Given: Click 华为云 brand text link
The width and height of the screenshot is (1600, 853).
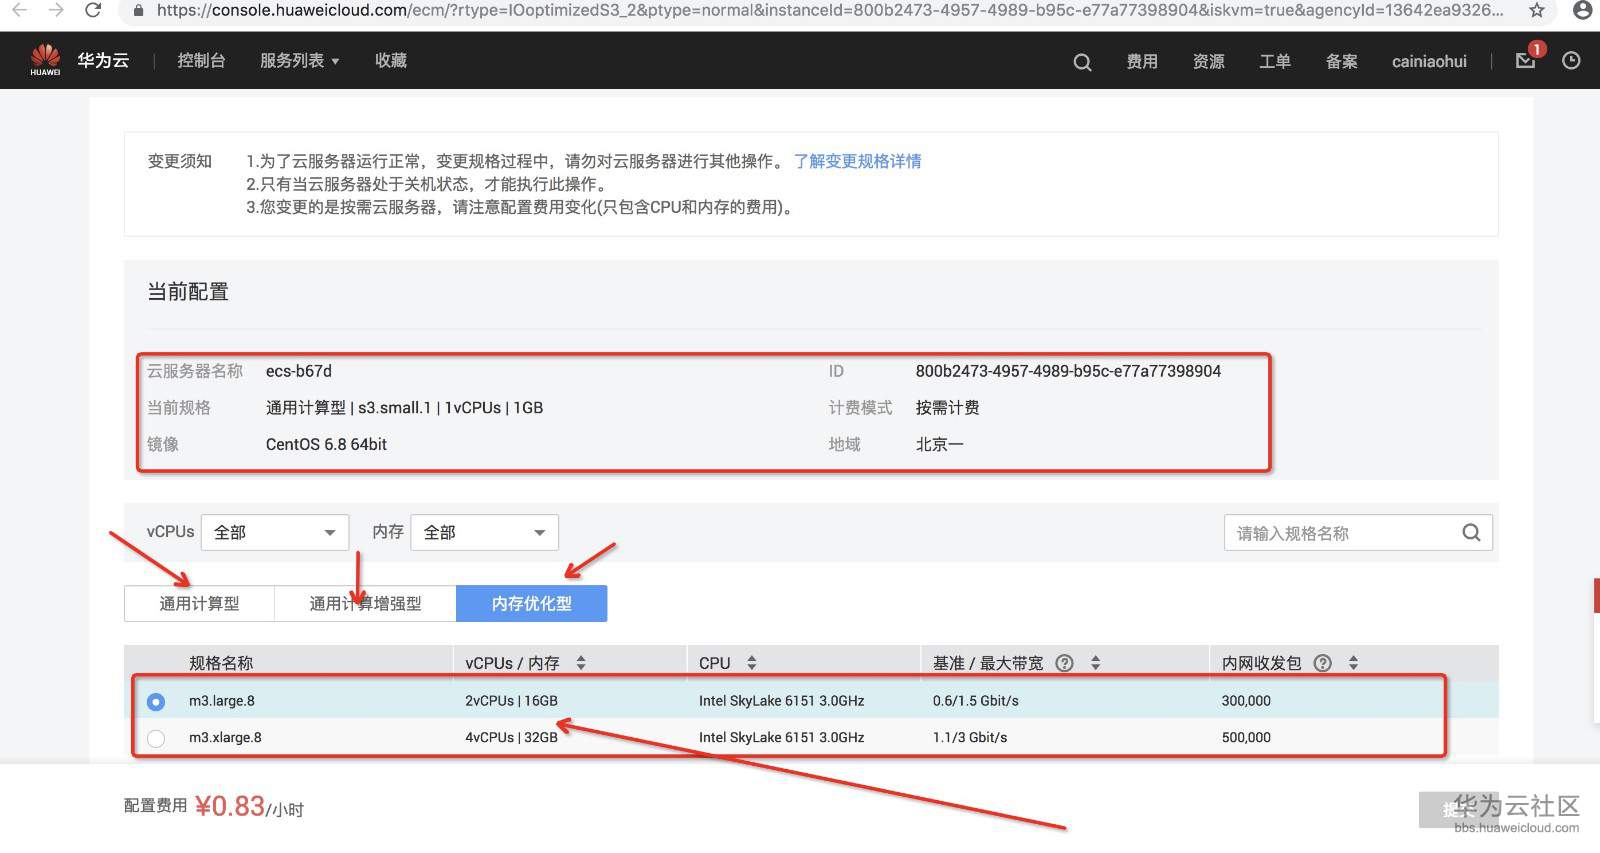Looking at the screenshot, I should (x=103, y=60).
